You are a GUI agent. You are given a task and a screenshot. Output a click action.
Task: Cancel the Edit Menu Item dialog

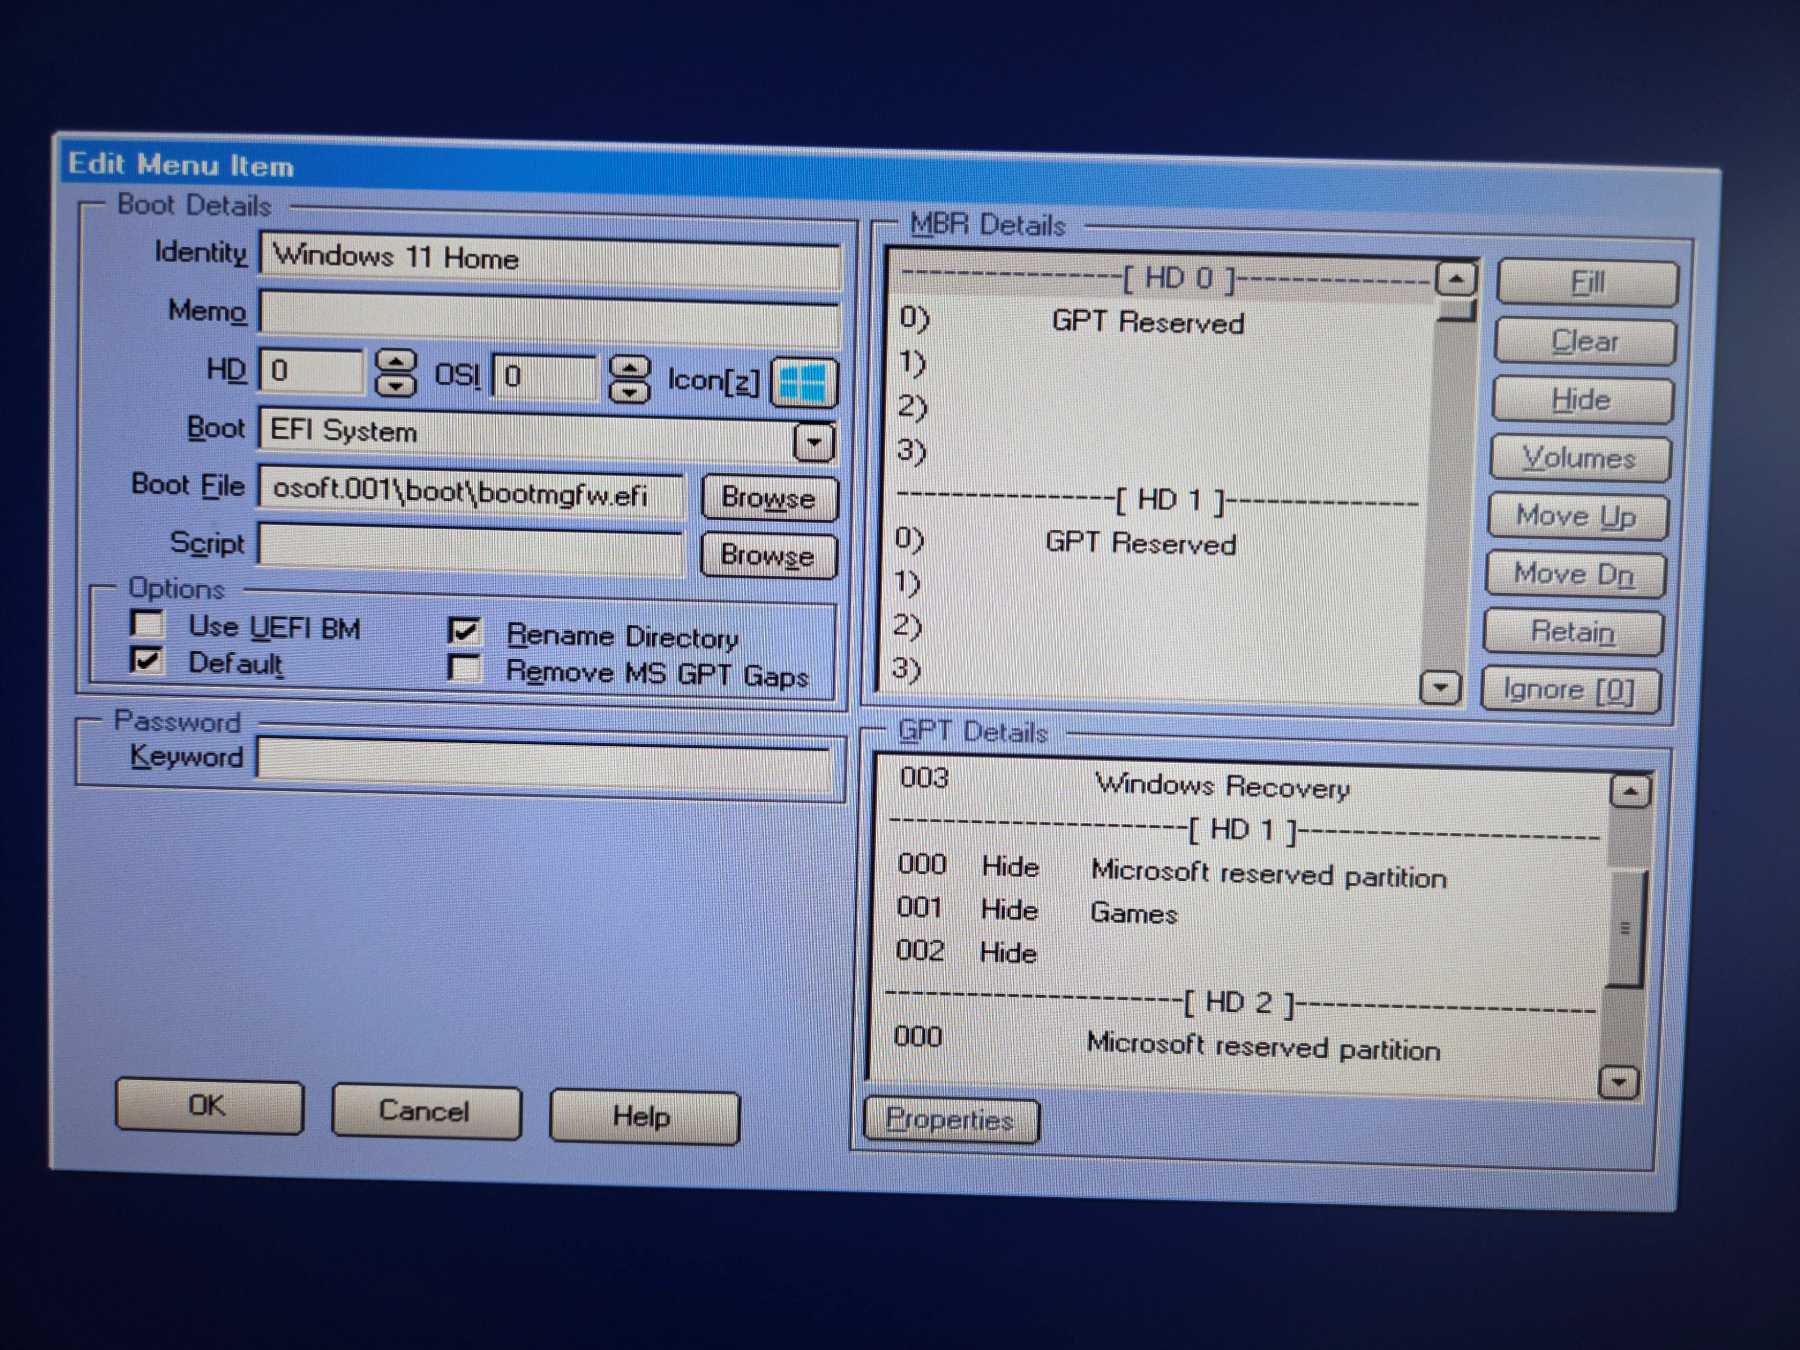click(x=426, y=1112)
